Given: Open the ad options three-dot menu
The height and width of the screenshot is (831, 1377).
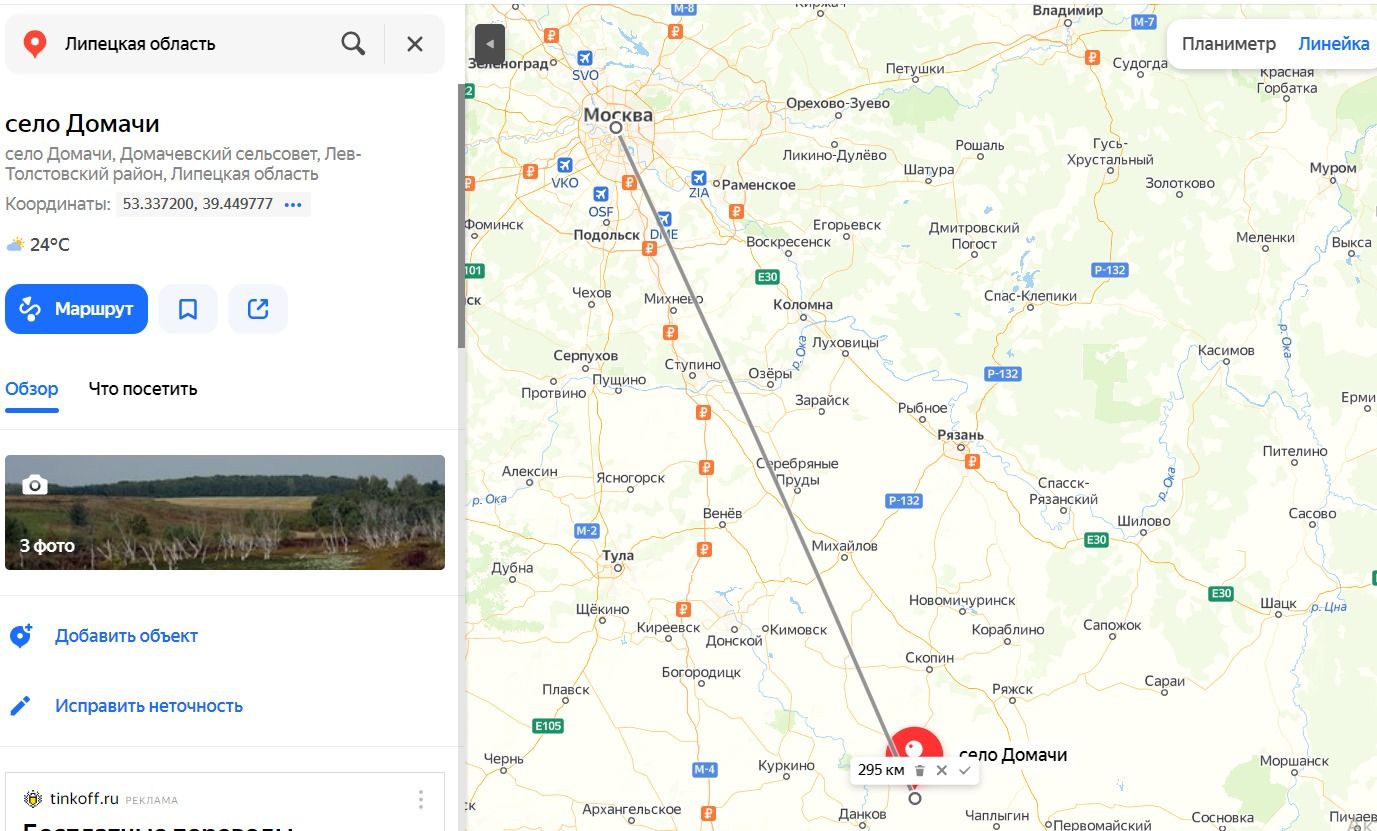Looking at the screenshot, I should point(421,799).
